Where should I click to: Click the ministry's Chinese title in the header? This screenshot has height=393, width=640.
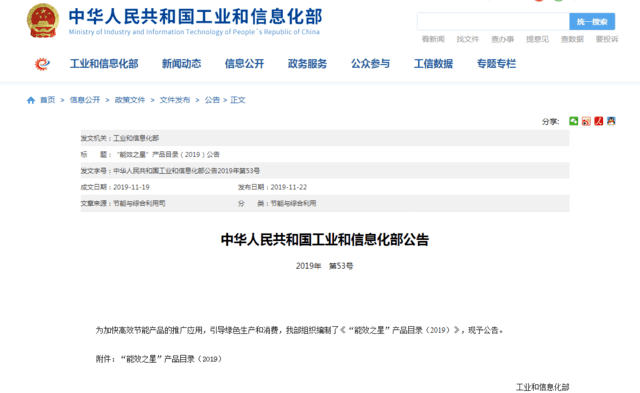pos(196,16)
